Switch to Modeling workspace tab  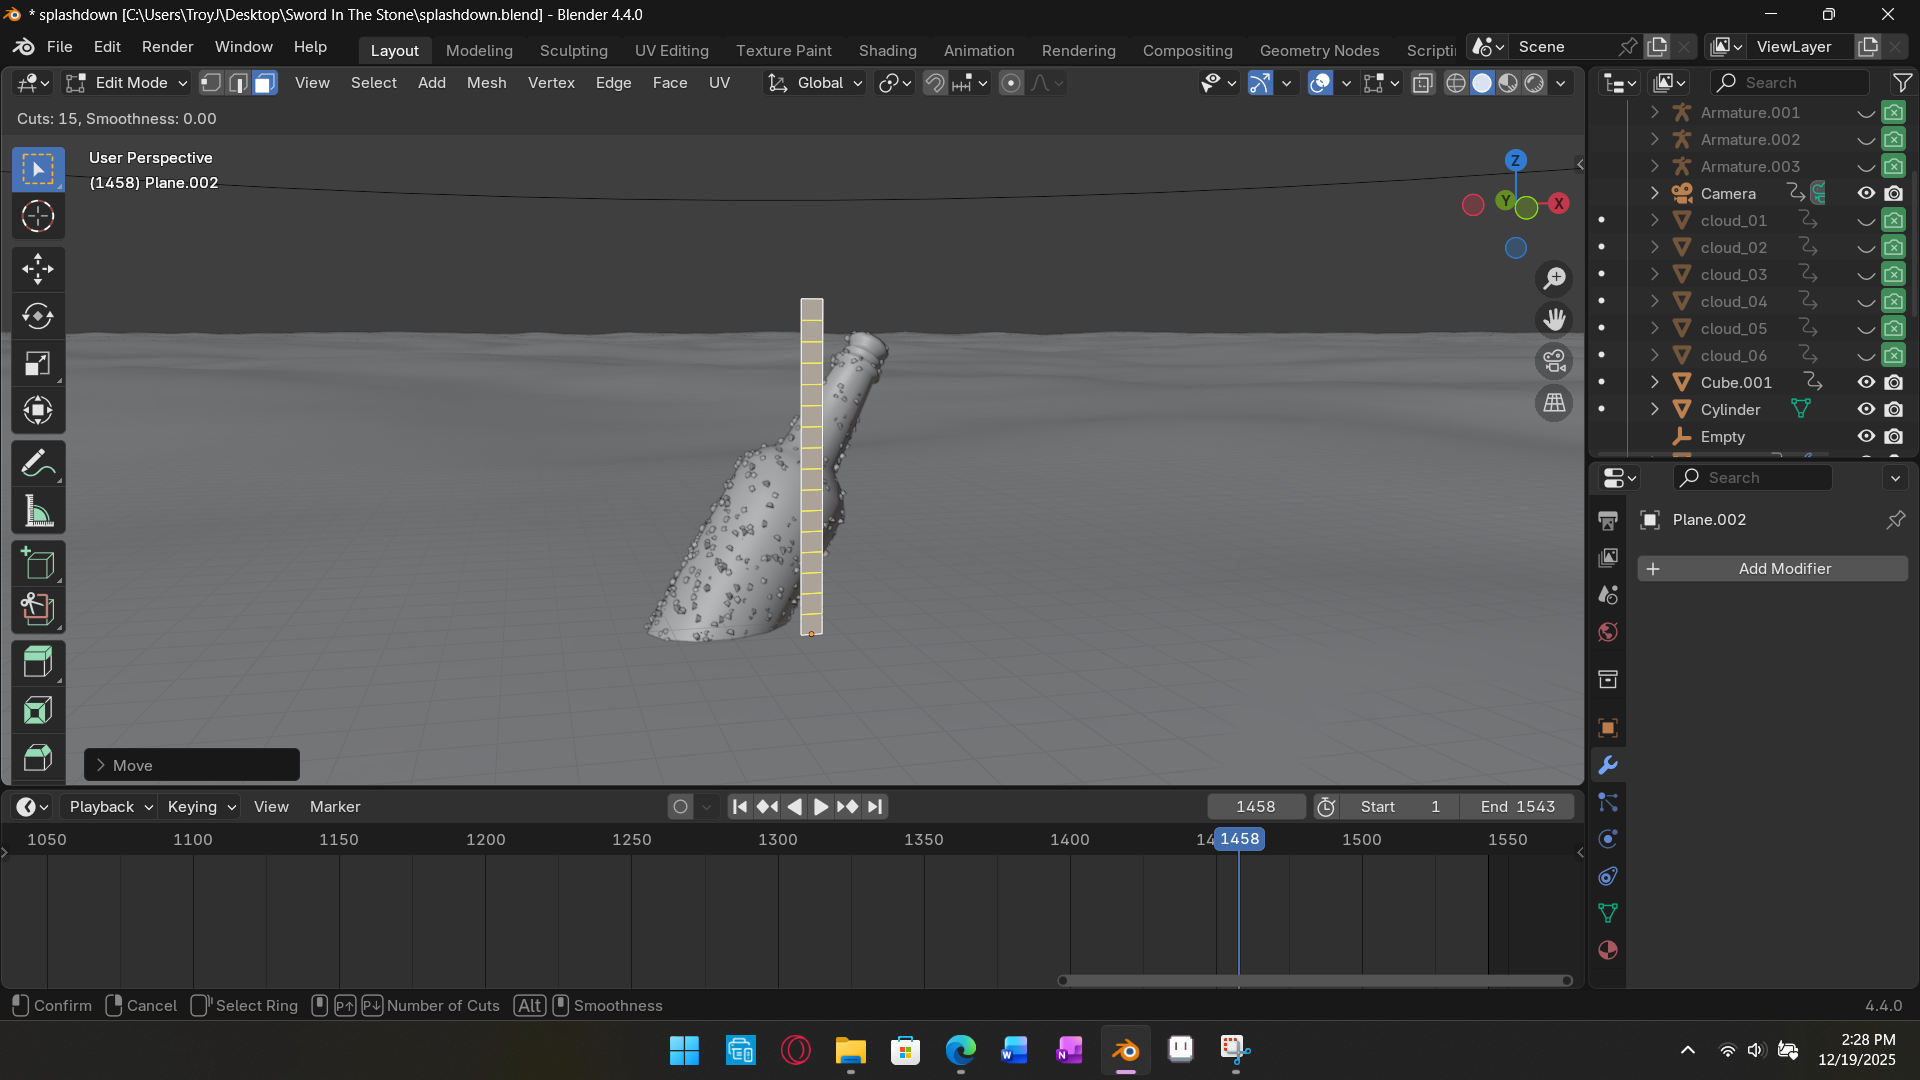(479, 50)
